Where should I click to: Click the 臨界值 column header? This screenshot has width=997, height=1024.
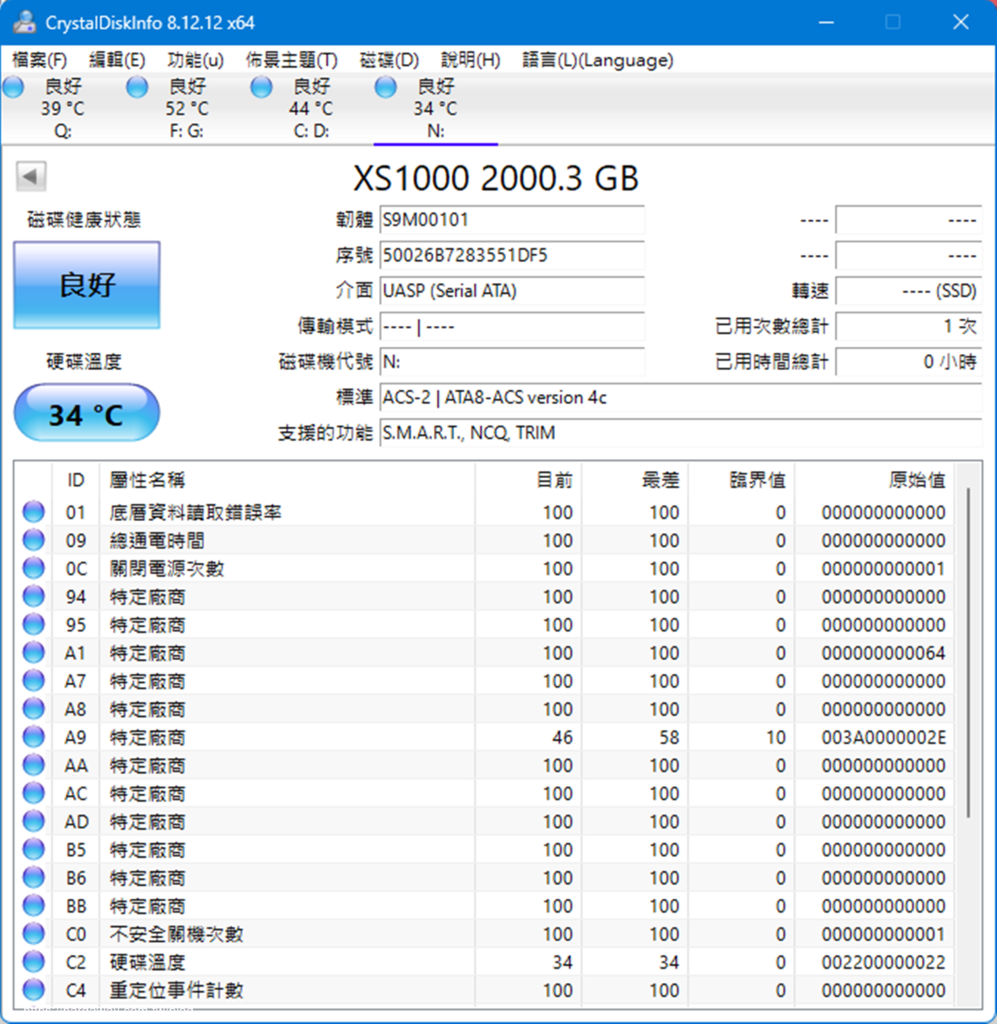pos(741,481)
